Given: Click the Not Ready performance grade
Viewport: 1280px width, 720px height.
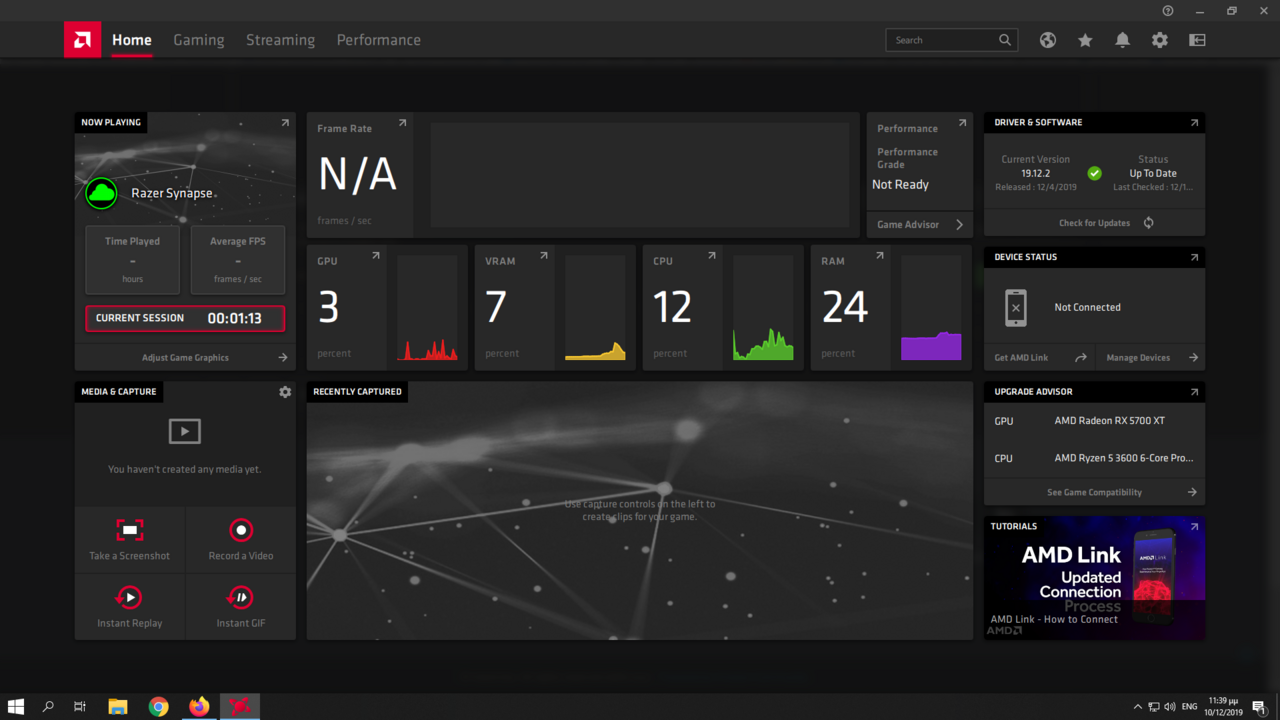Looking at the screenshot, I should (x=900, y=185).
